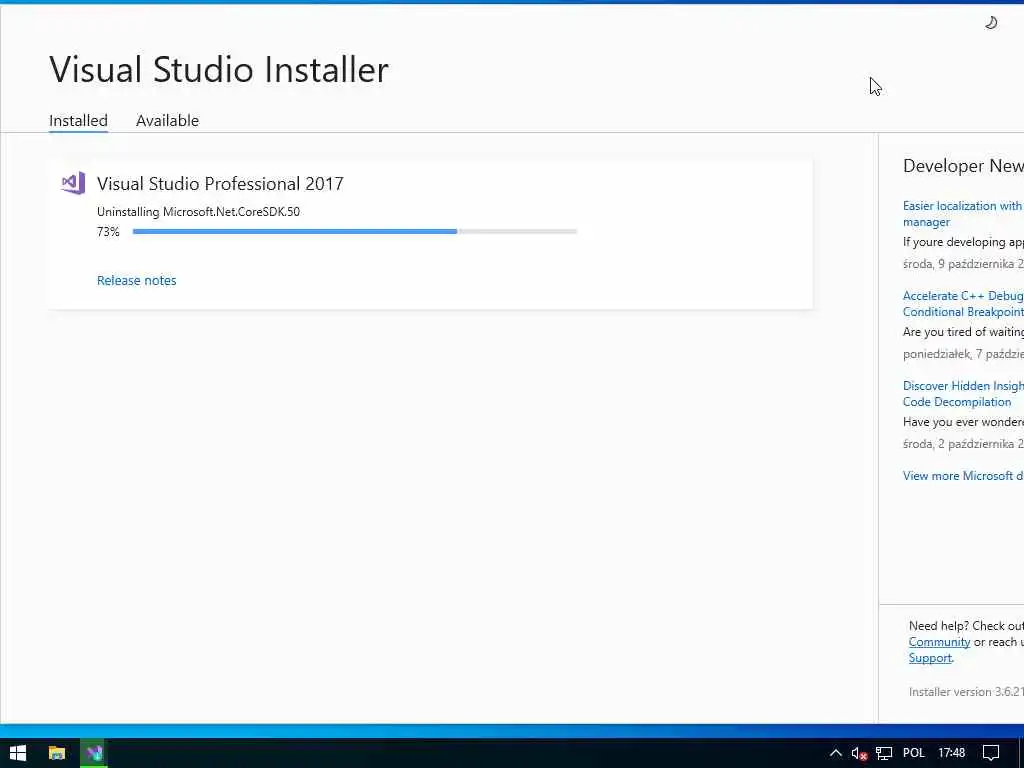Switch to the Available tab

point(167,121)
